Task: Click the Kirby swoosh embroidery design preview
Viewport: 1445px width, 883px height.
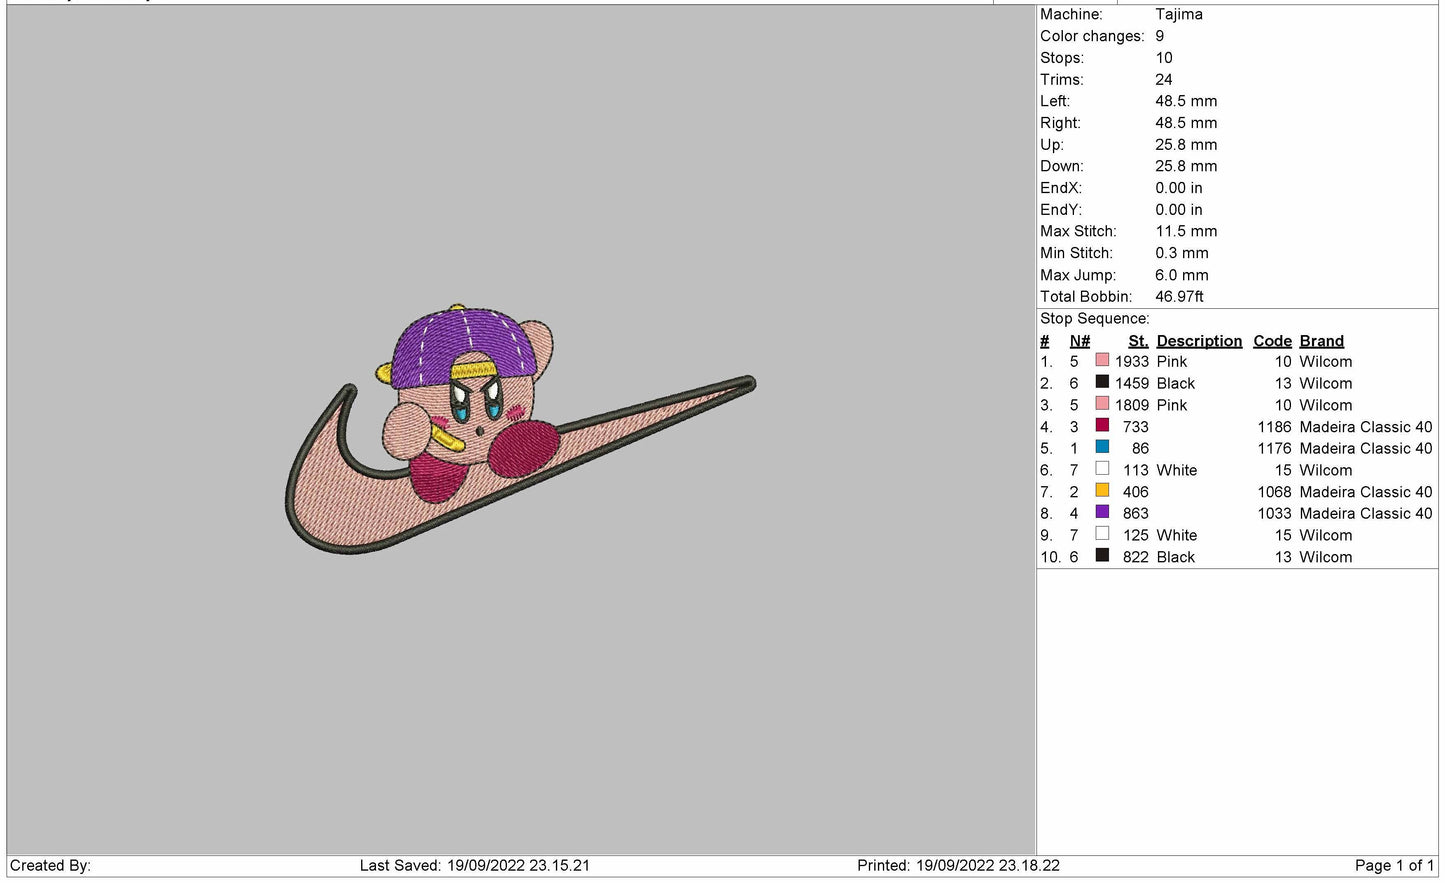Action: coord(519,430)
